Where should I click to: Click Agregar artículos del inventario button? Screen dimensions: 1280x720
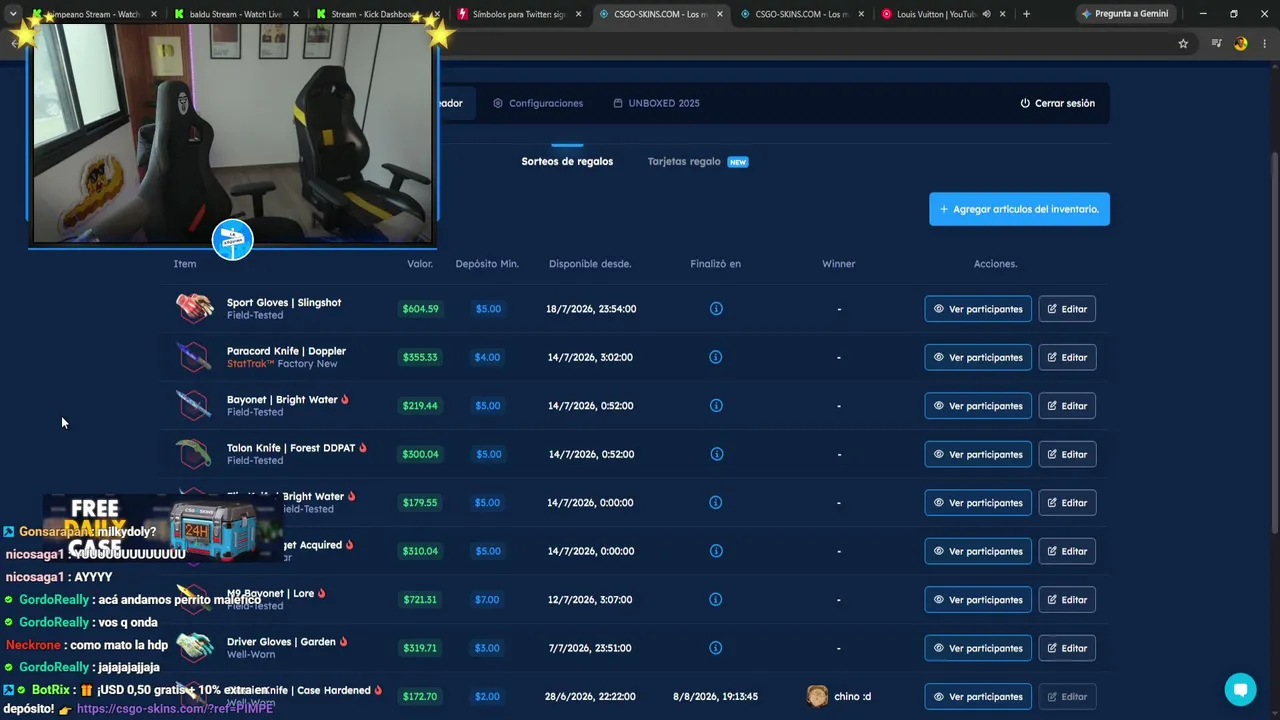pos(1019,209)
